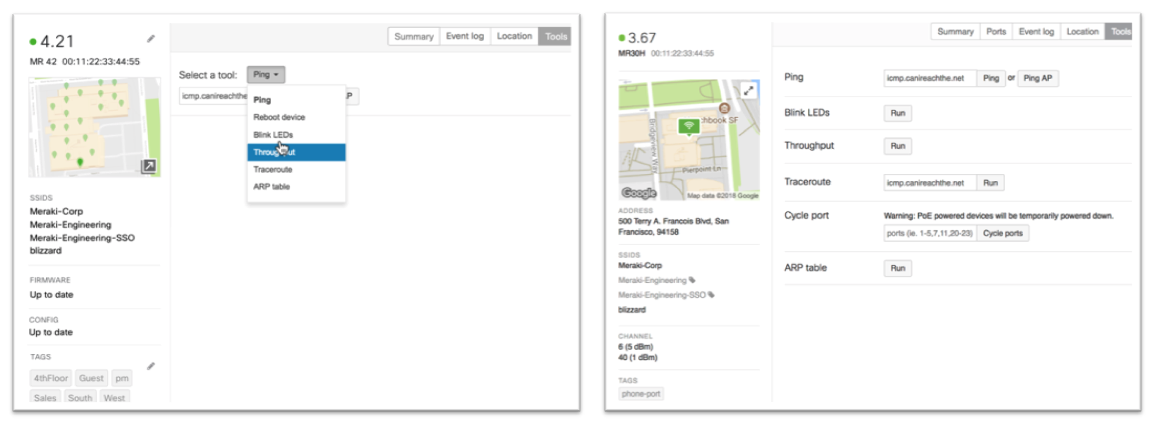Run the Blink LEDs tool

897,114
